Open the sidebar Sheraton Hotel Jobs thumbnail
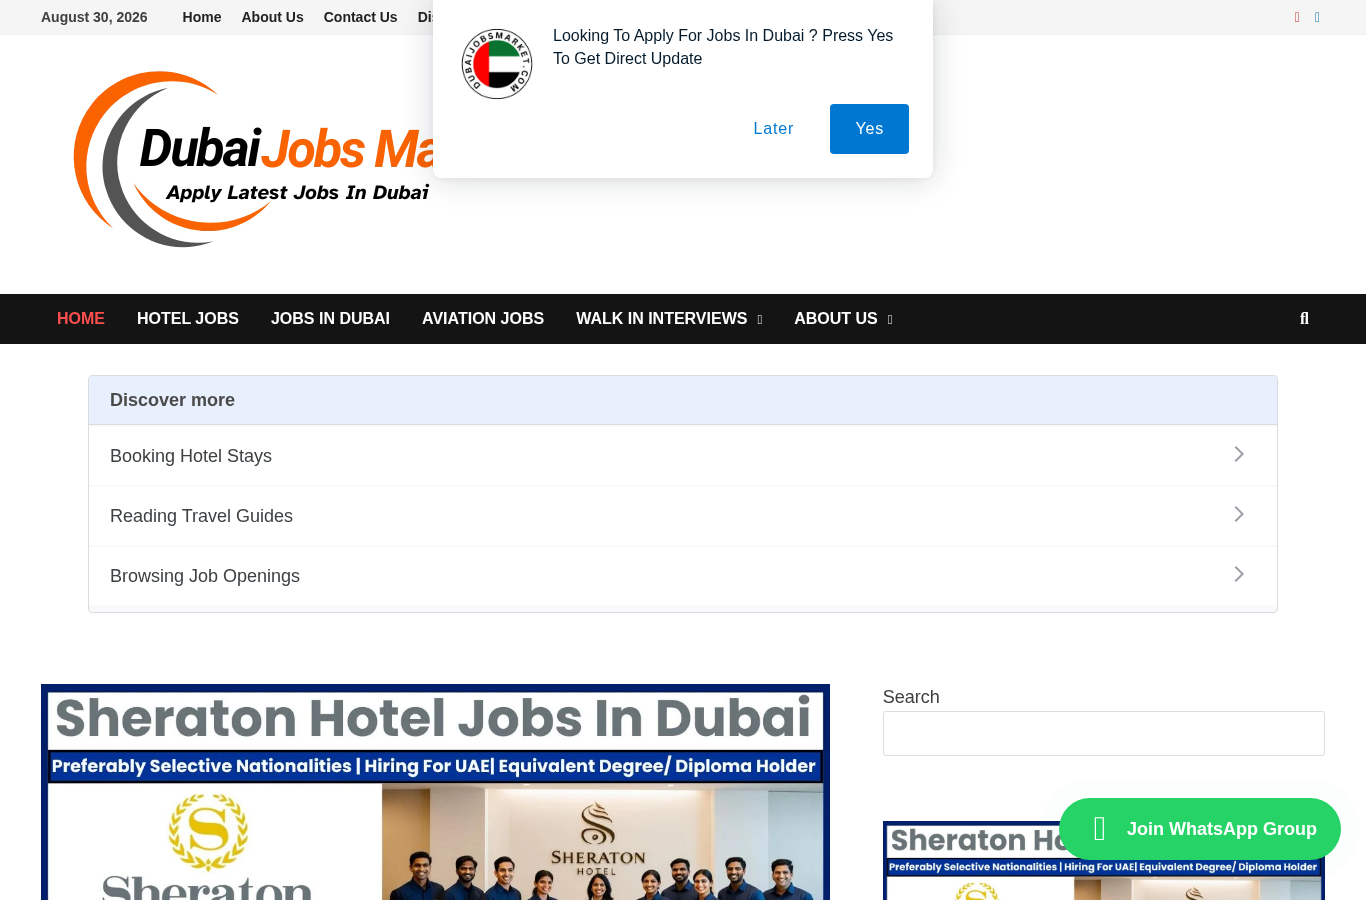This screenshot has width=1366, height=900. click(x=1104, y=861)
